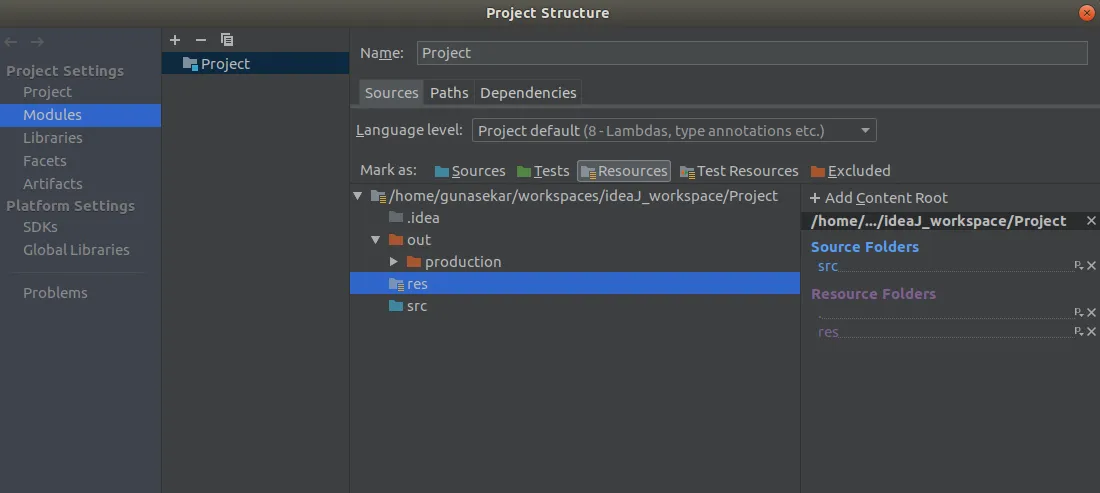This screenshot has height=493, width=1100.
Task: Click the copy module icon
Action: pyautogui.click(x=227, y=40)
